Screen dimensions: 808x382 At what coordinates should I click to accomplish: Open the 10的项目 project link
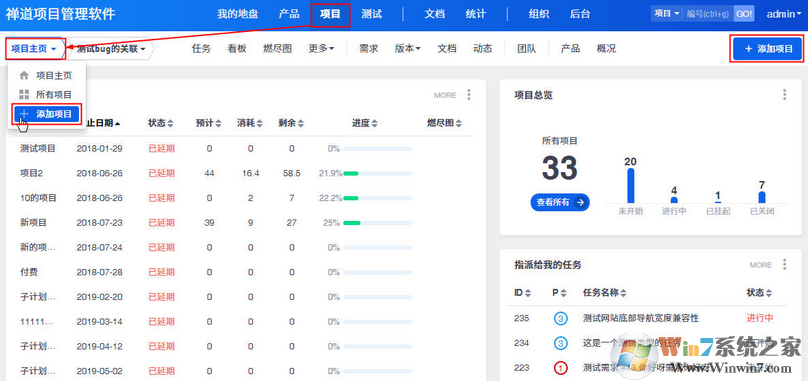[38, 198]
